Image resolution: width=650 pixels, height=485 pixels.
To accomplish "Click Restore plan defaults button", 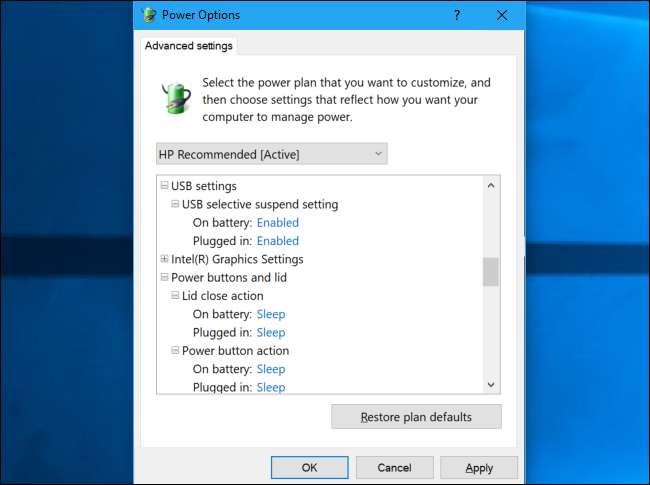I will (x=416, y=416).
